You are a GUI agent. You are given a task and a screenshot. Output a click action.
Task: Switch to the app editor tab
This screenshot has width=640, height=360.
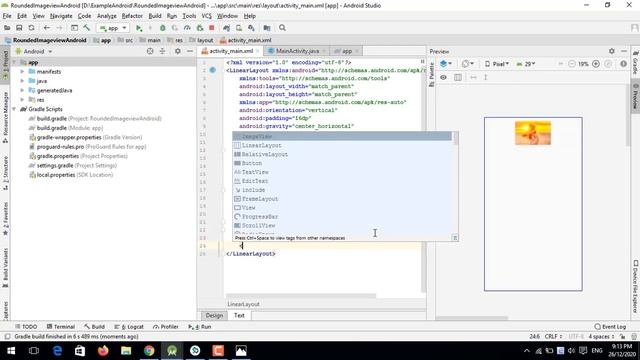click(x=347, y=51)
